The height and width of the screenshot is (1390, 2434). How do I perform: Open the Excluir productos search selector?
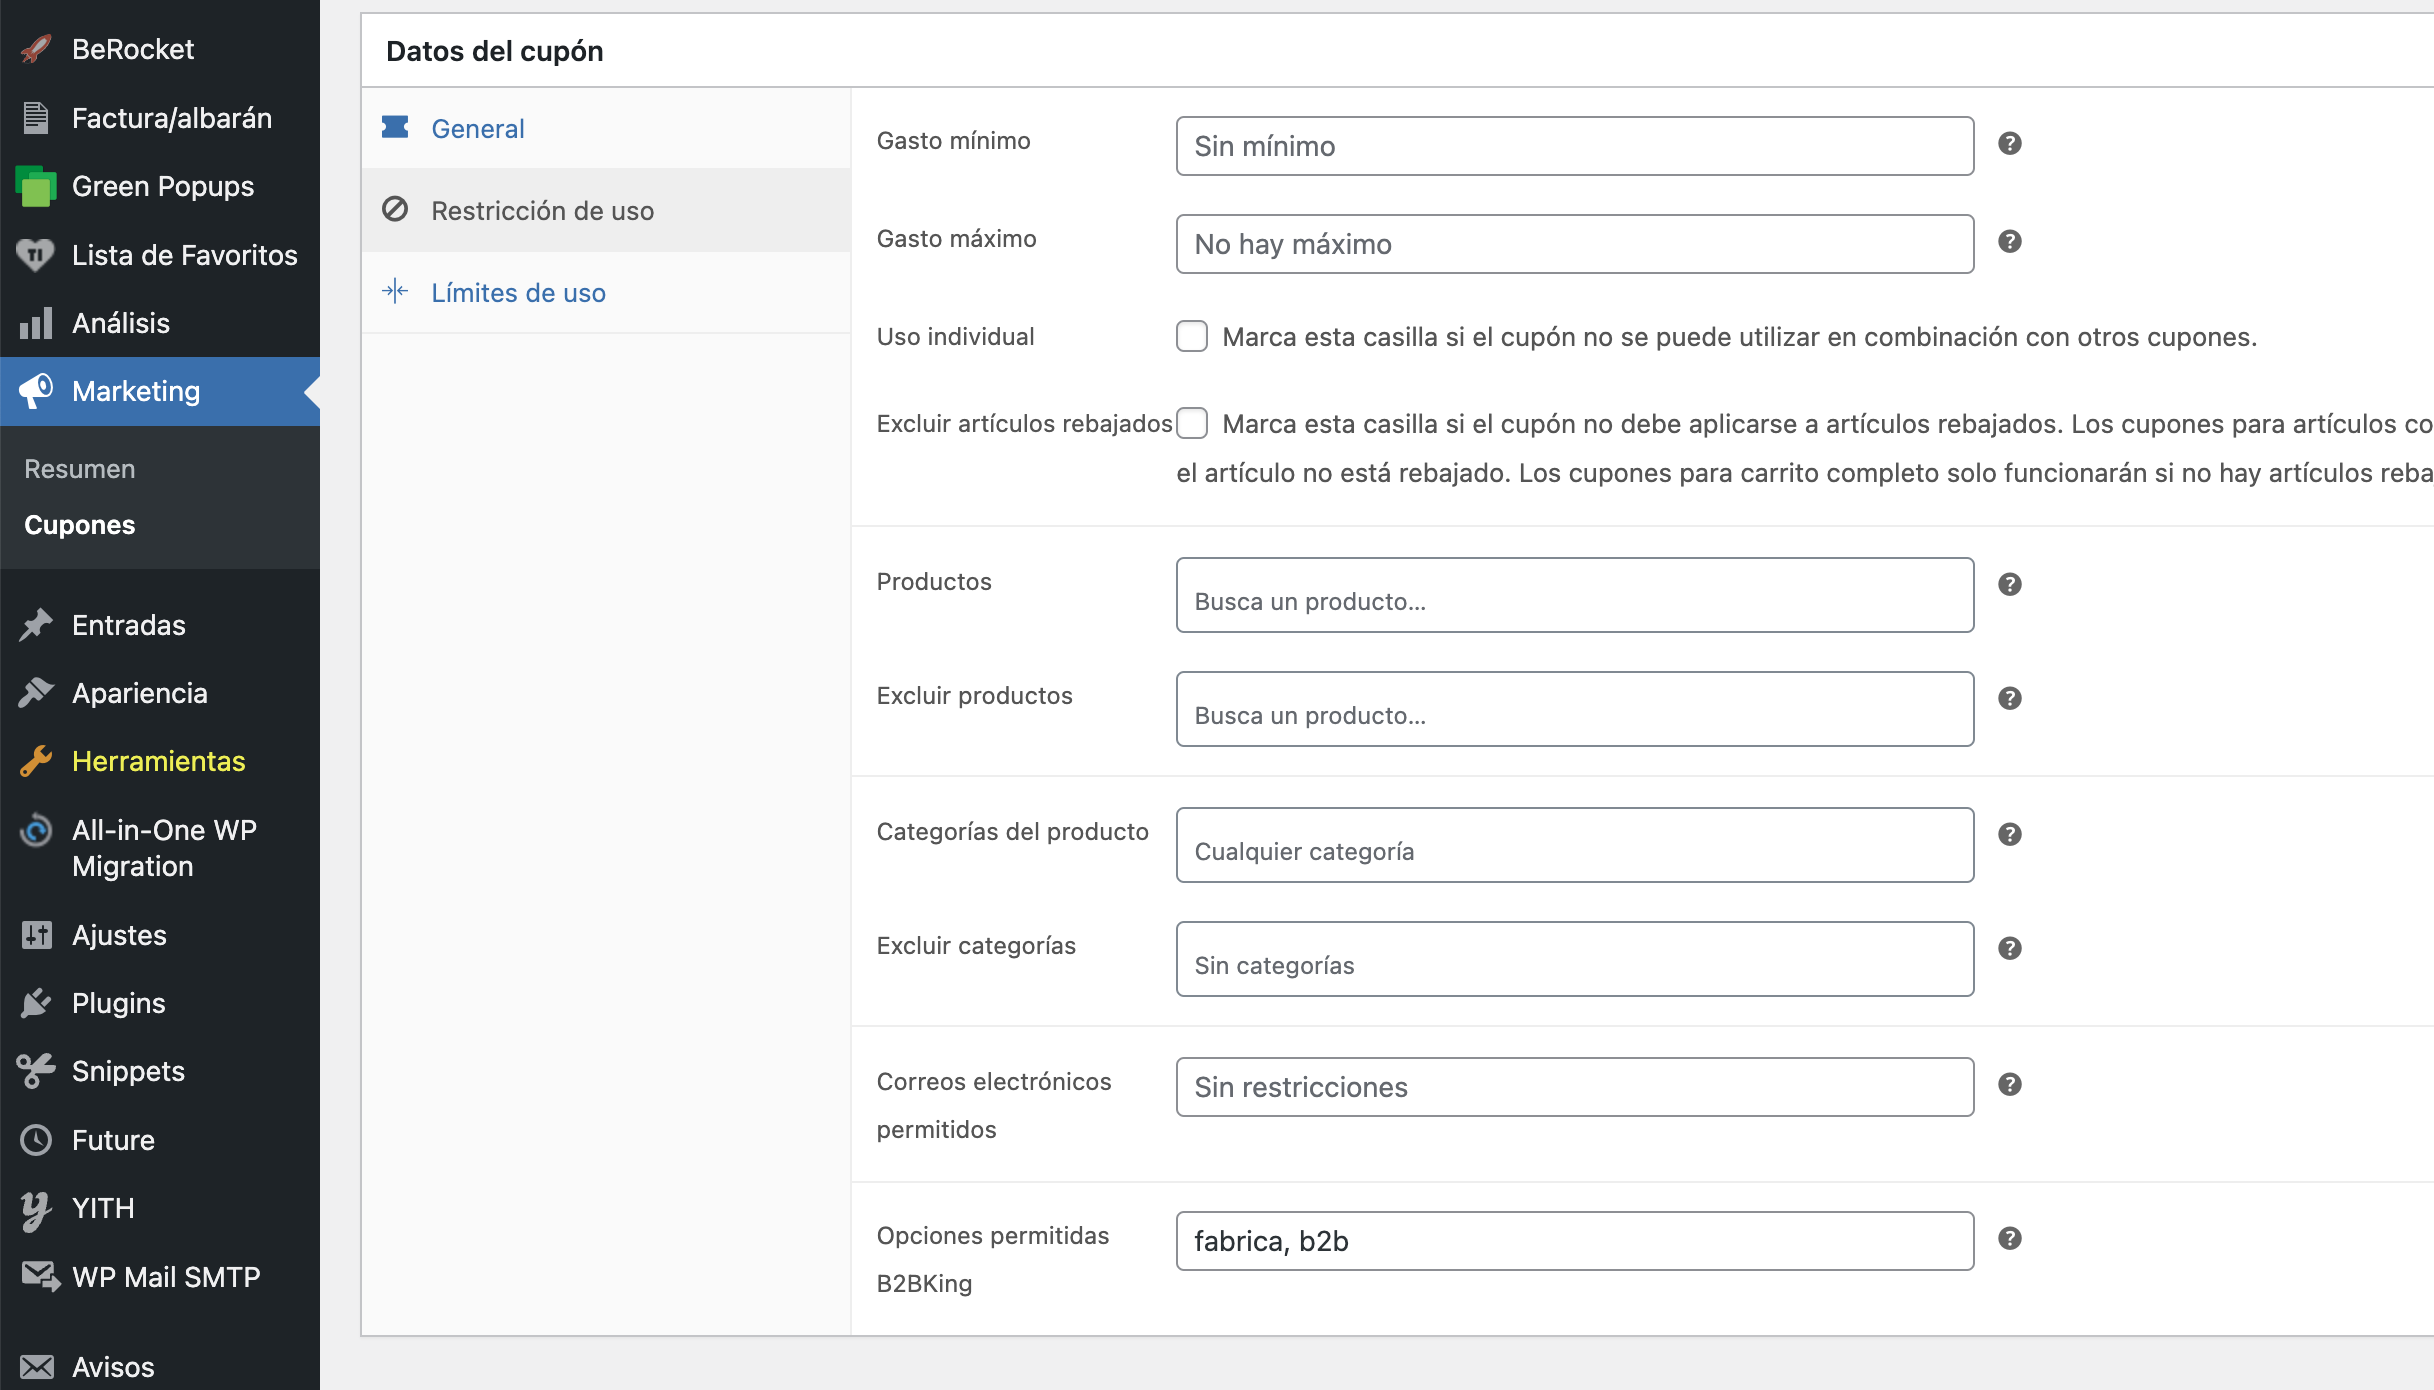[1575, 709]
